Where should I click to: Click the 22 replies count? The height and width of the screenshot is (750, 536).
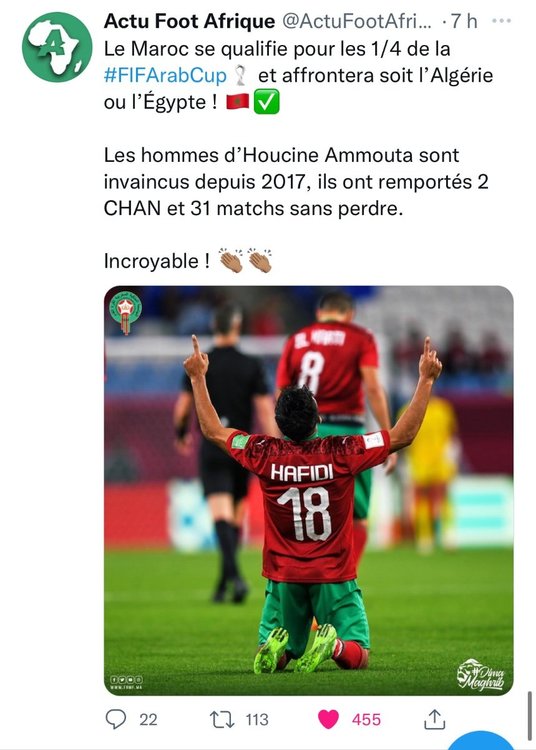coord(148,719)
